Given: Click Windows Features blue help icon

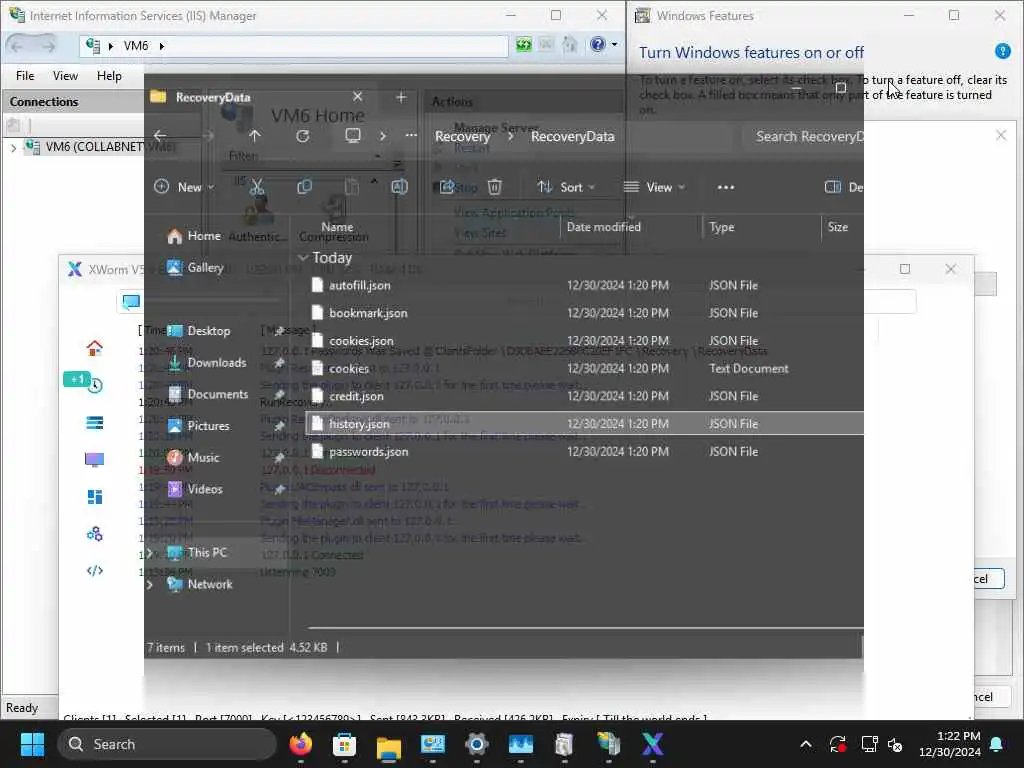Looking at the screenshot, I should (x=1002, y=51).
